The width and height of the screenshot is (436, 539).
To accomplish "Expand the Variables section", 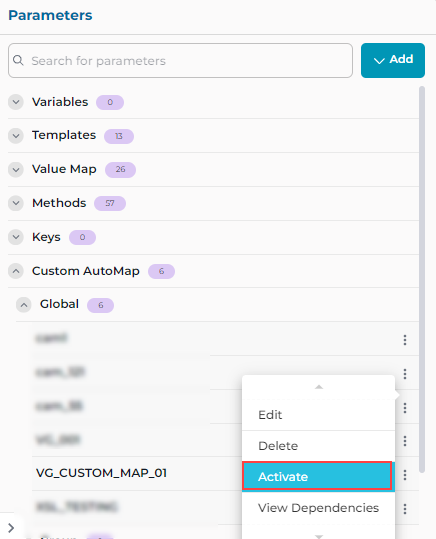I will tap(16, 102).
